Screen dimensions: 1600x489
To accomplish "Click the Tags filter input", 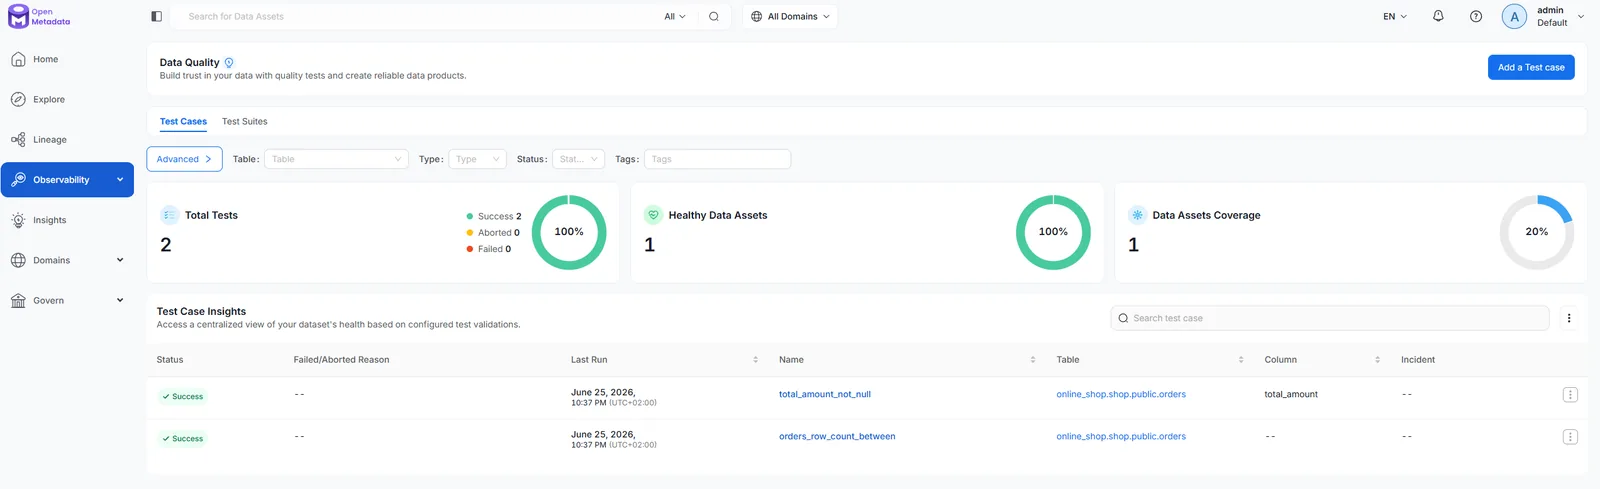I will pyautogui.click(x=717, y=159).
